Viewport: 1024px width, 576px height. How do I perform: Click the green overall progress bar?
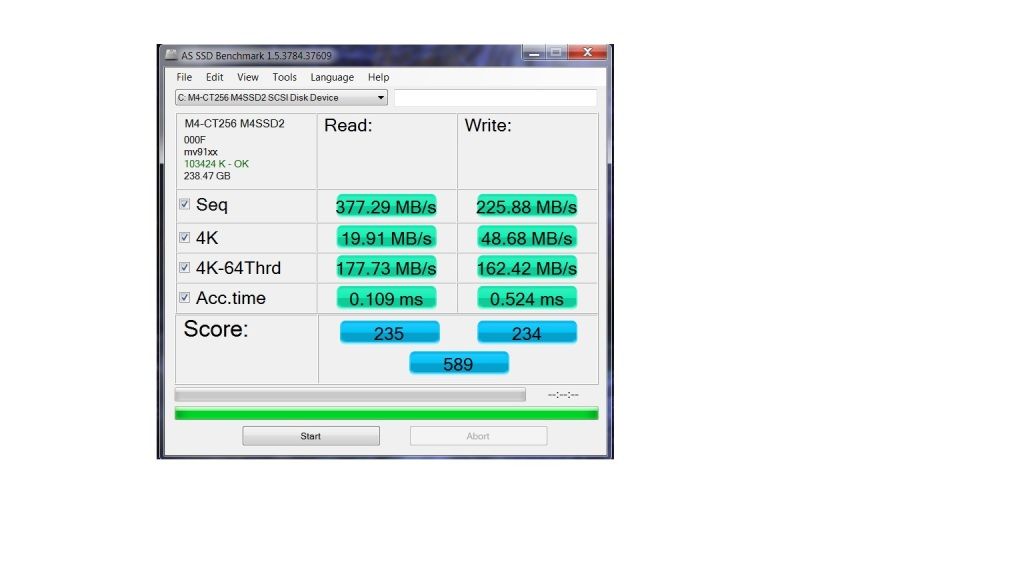pos(387,413)
